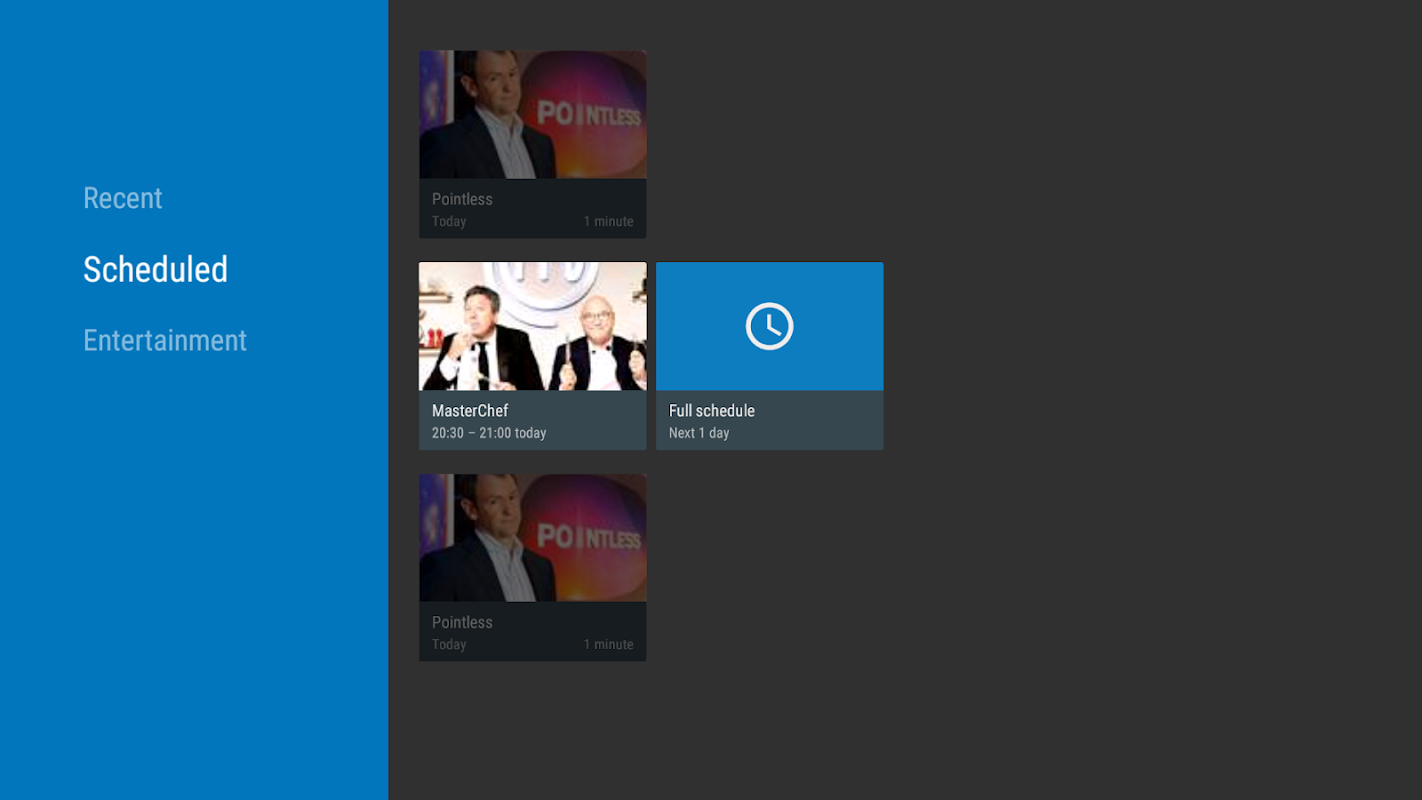Image resolution: width=1422 pixels, height=800 pixels.
Task: Click the clock icon on Full schedule
Action: click(x=769, y=326)
